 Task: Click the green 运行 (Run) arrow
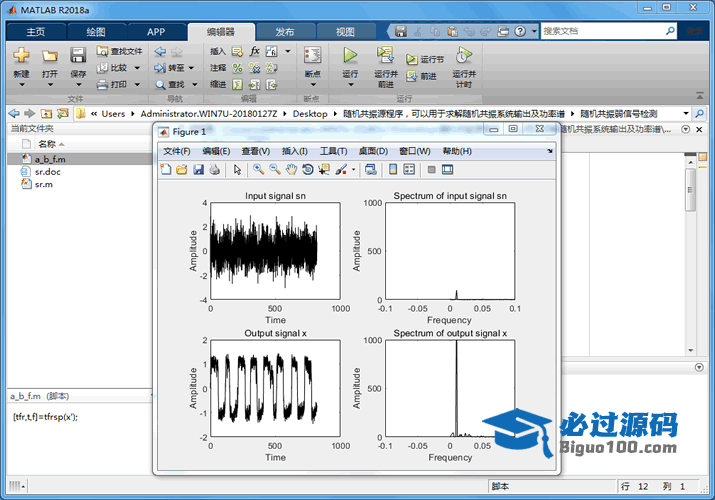(350, 55)
